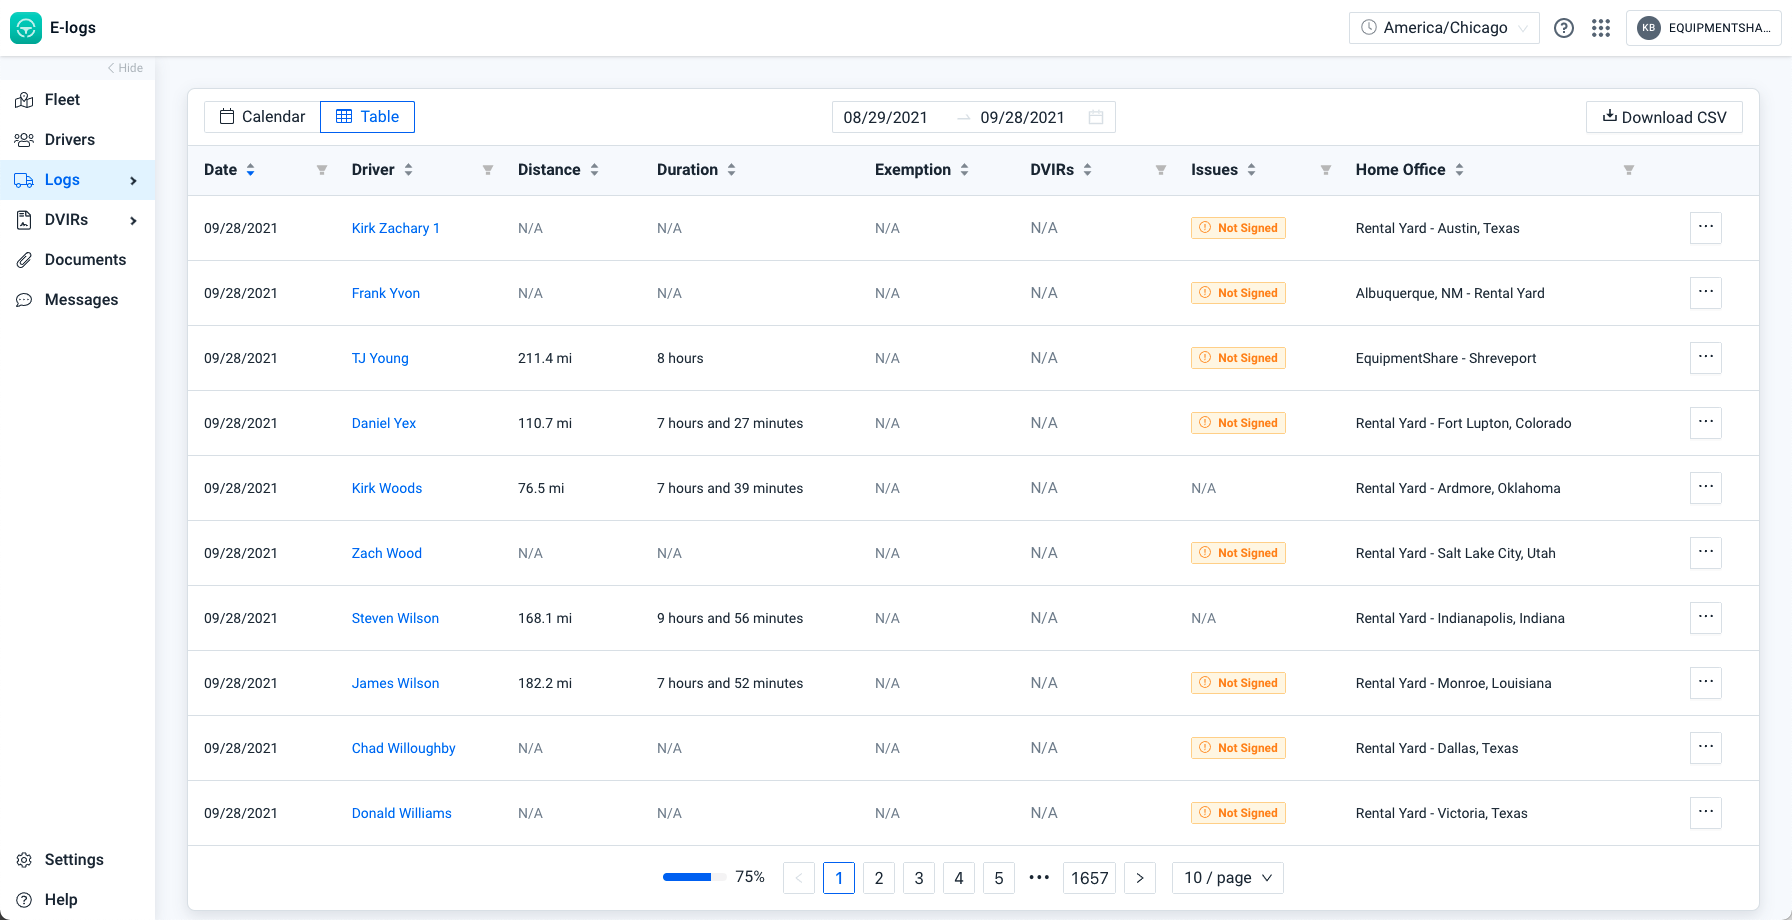This screenshot has width=1792, height=920.
Task: Open more actions for Chad Willoughby row
Action: pyautogui.click(x=1706, y=748)
